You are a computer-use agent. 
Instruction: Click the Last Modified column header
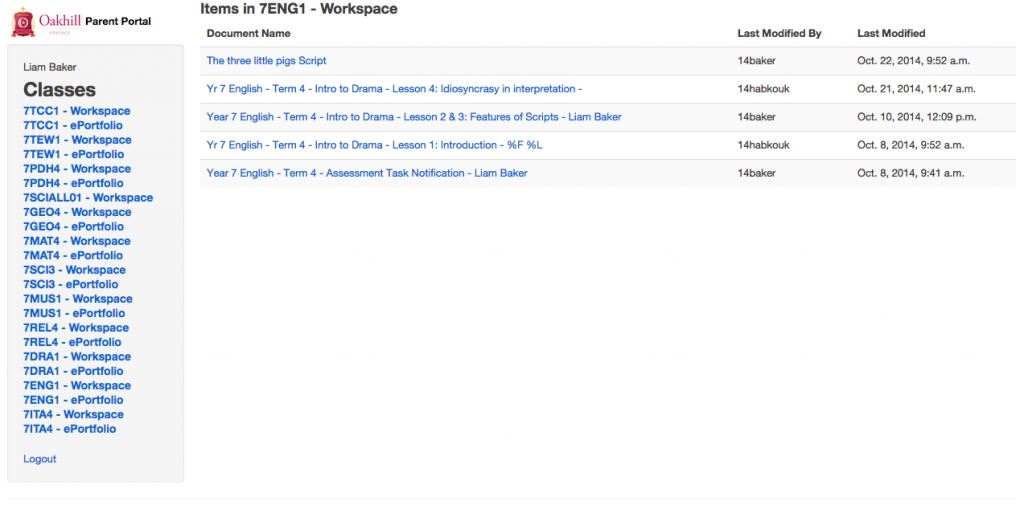click(891, 33)
